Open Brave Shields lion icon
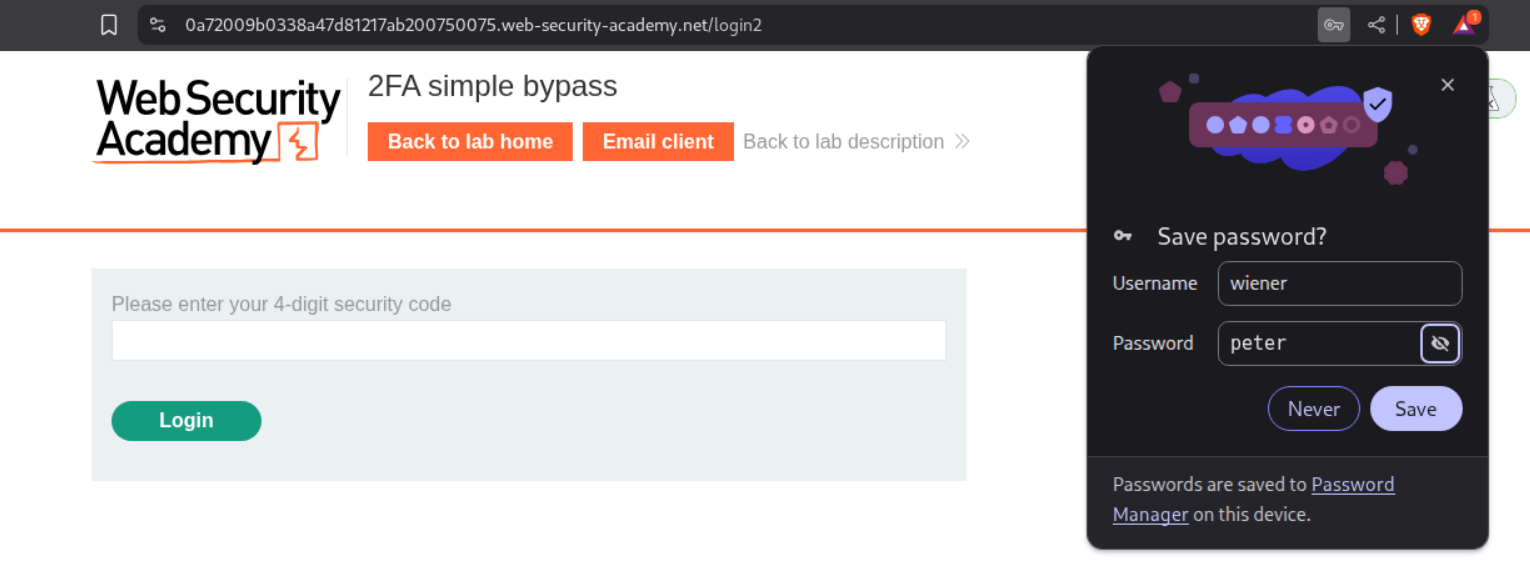Viewport: 1530px width, 571px height. (x=1421, y=25)
